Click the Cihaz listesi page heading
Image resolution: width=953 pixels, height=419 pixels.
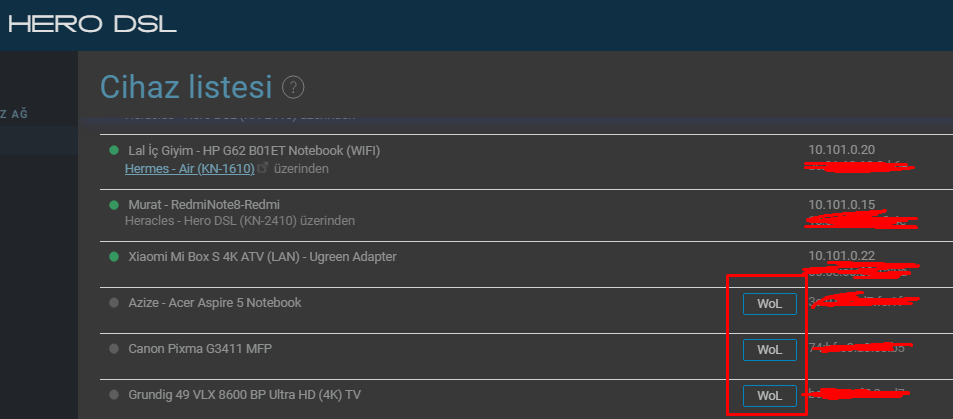(x=186, y=87)
